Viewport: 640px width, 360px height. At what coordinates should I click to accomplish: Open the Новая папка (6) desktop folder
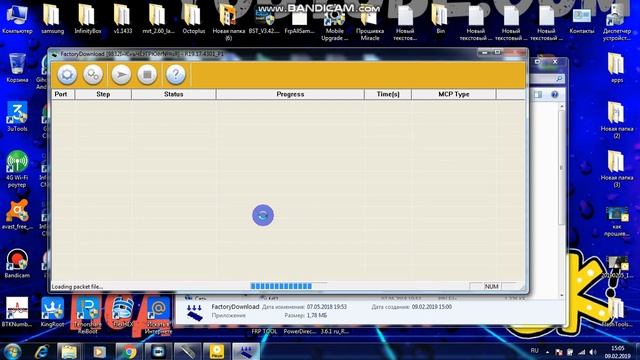pyautogui.click(x=229, y=23)
